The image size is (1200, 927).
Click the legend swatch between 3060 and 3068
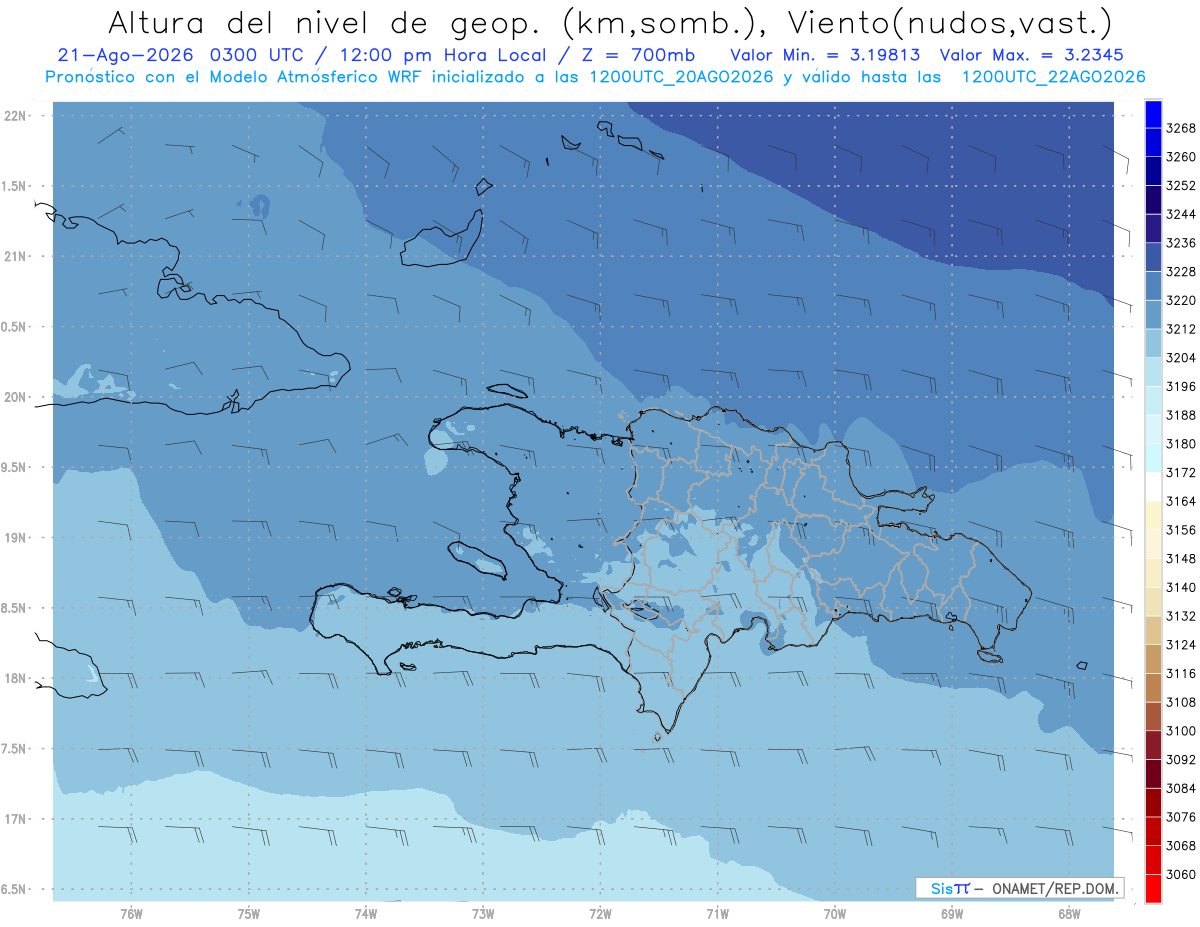(1153, 860)
